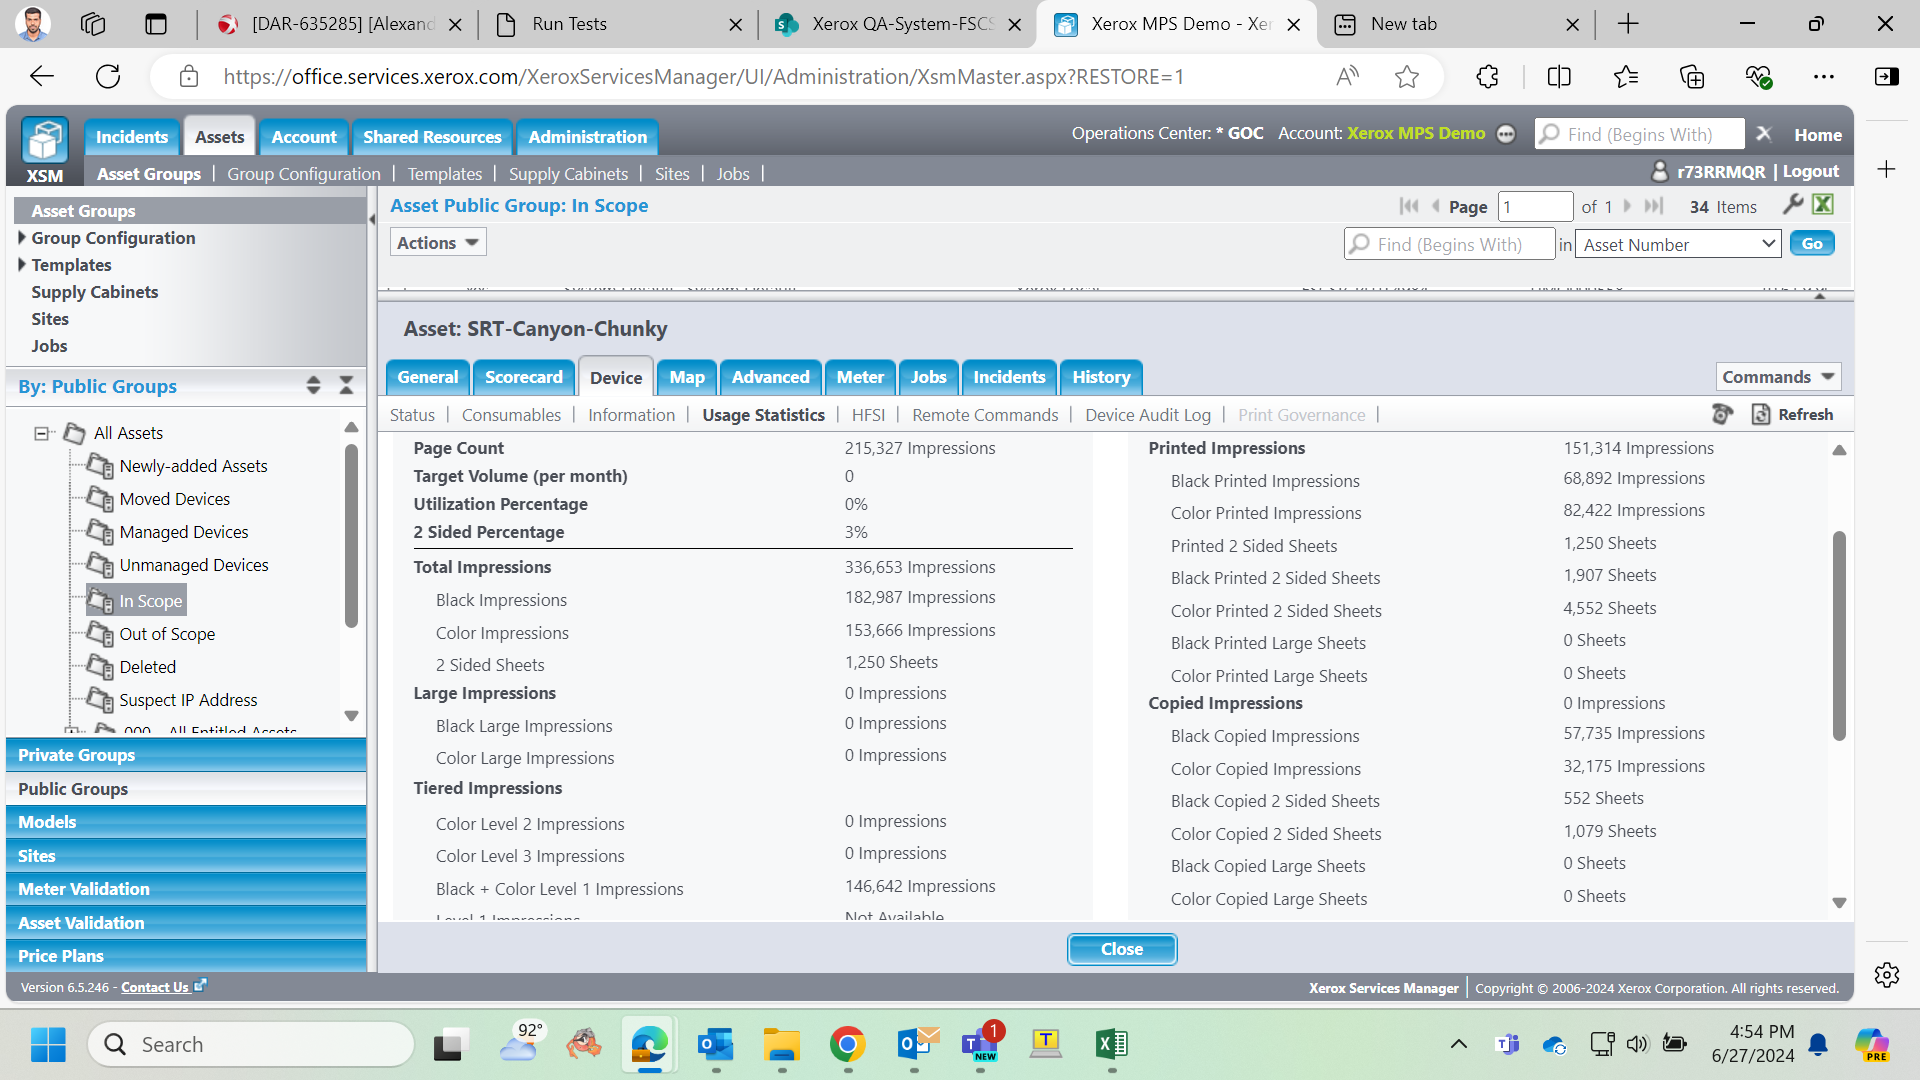1920x1080 pixels.
Task: Click the XSM logo icon
Action: tap(45, 141)
